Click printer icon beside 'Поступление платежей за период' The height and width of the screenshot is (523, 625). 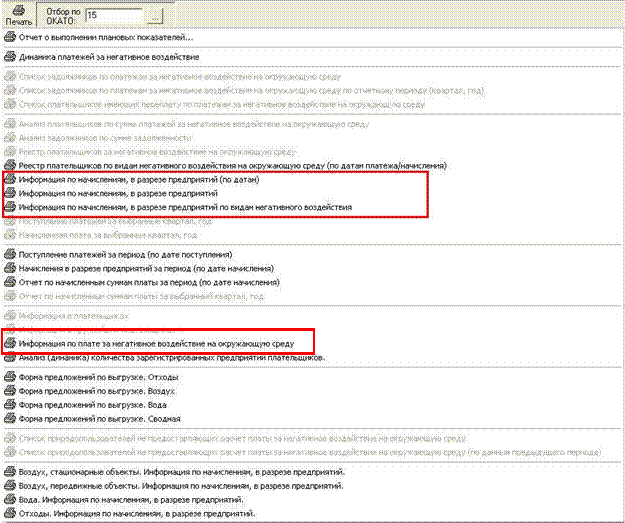10,255
